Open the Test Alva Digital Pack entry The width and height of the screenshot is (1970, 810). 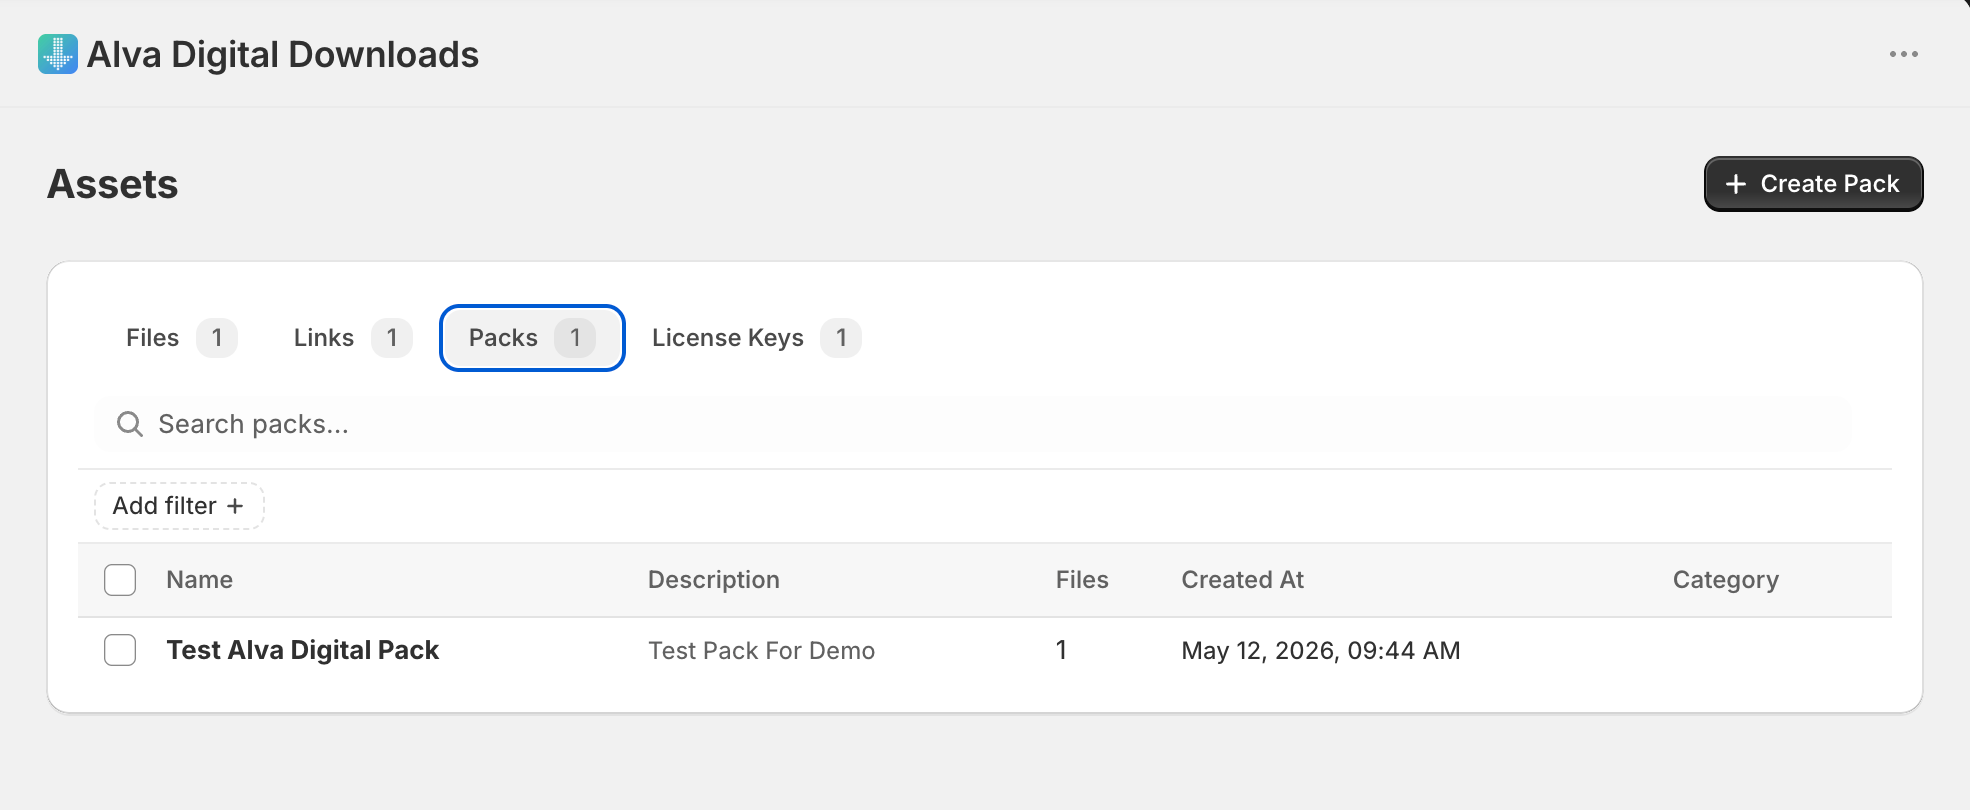[x=303, y=650]
